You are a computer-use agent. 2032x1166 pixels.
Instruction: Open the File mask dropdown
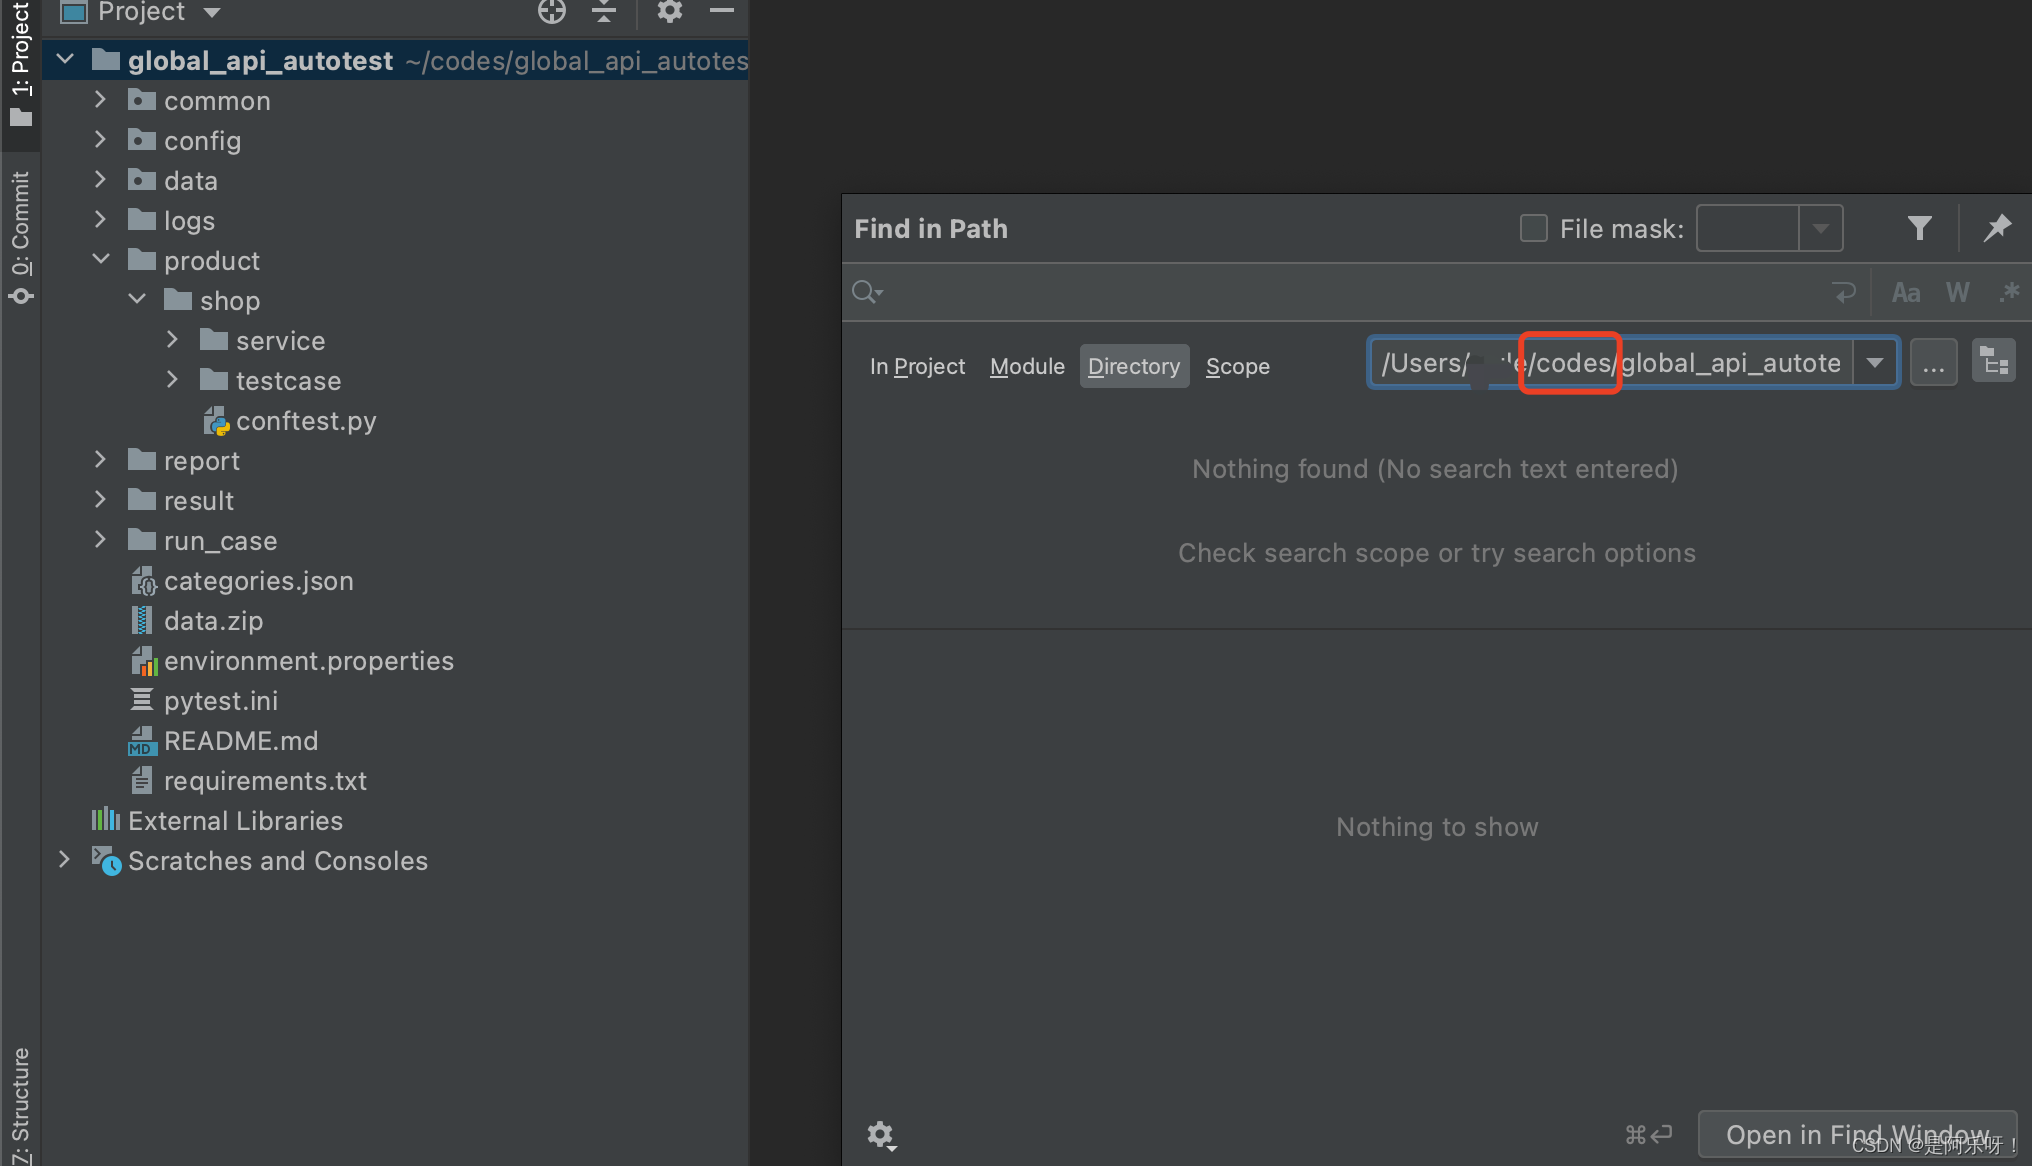(x=1820, y=229)
